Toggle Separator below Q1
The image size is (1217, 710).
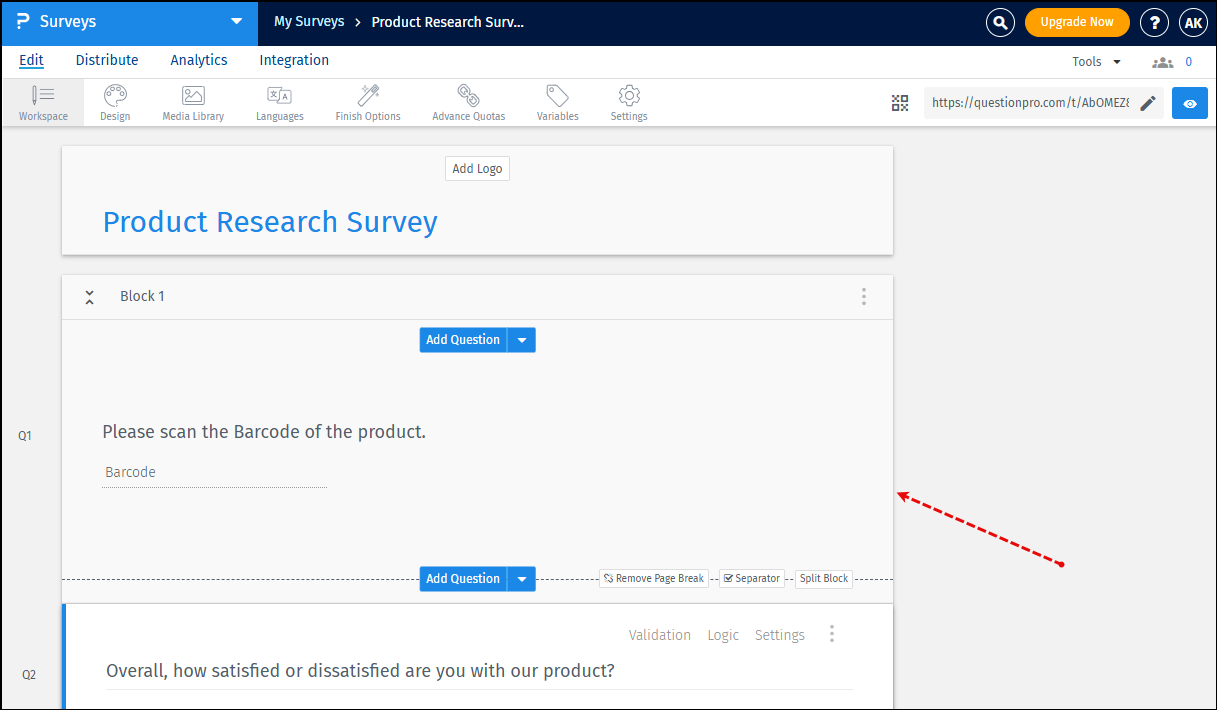tap(751, 578)
